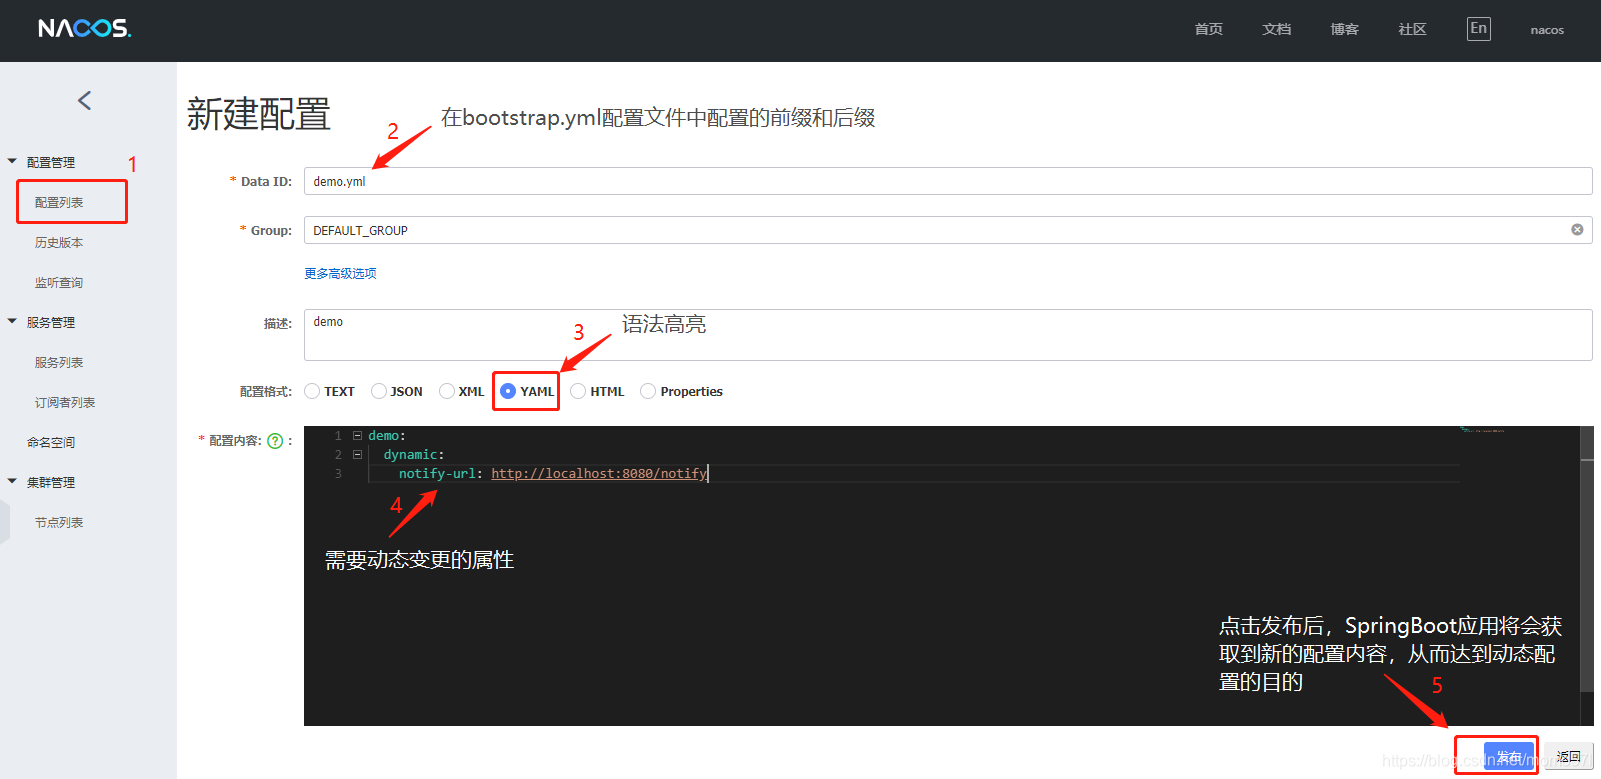
Task: Clear the Group field with the X icon
Action: [x=1577, y=230]
